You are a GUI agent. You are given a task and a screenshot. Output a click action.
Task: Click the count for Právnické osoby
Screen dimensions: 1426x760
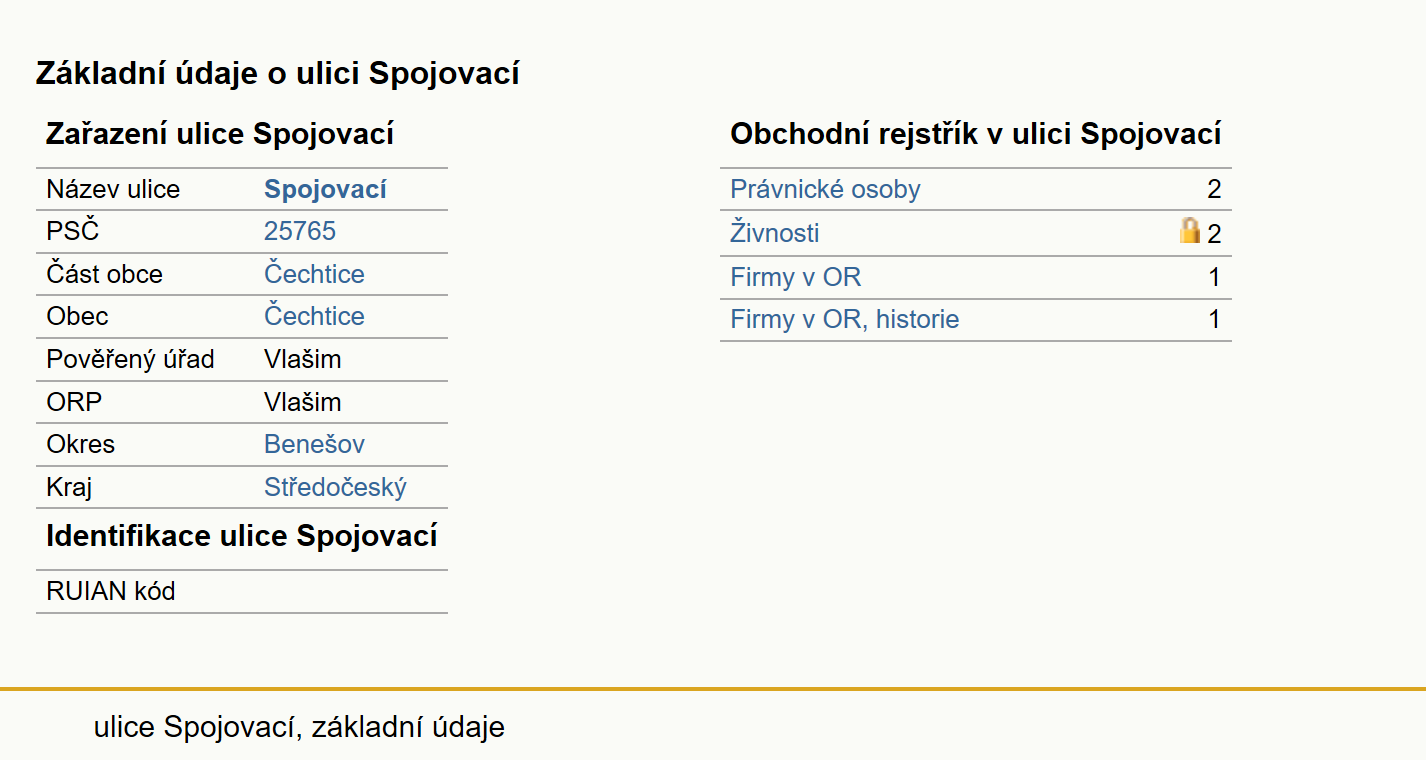pyautogui.click(x=1214, y=190)
